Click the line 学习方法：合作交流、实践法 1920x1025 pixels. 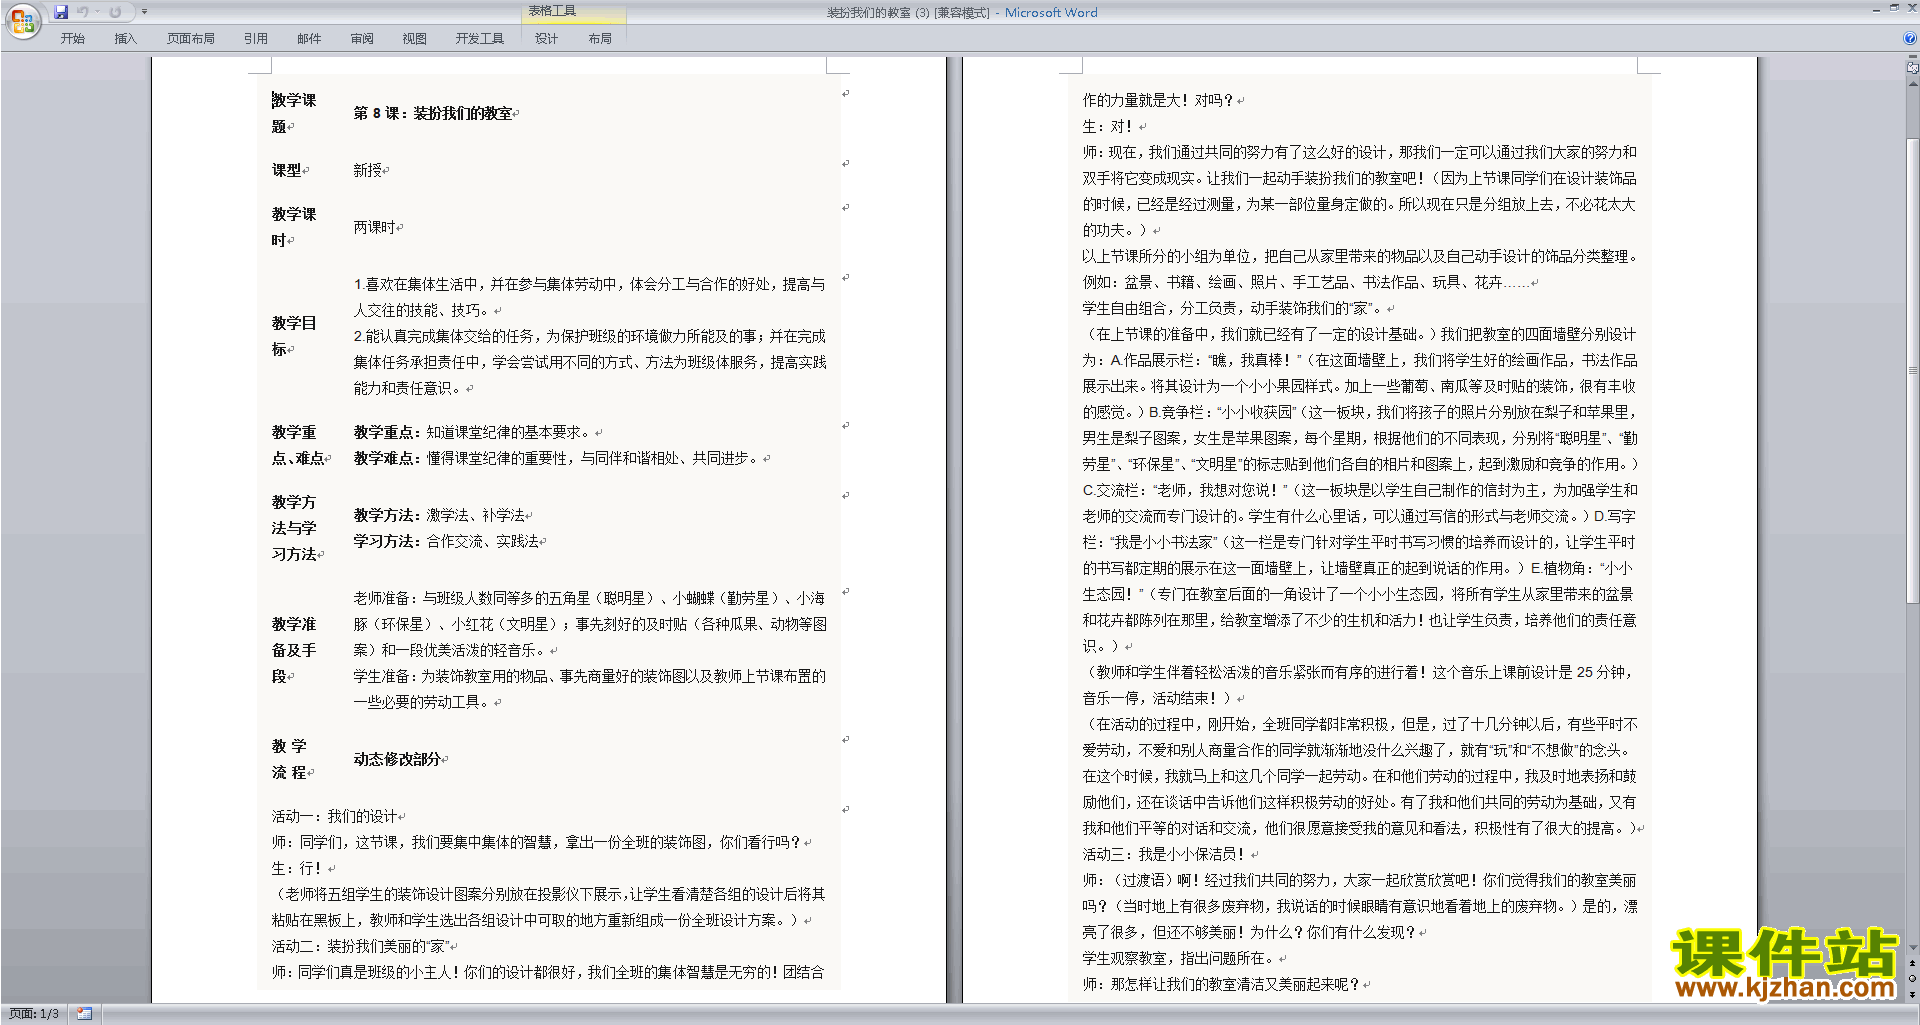[x=446, y=541]
